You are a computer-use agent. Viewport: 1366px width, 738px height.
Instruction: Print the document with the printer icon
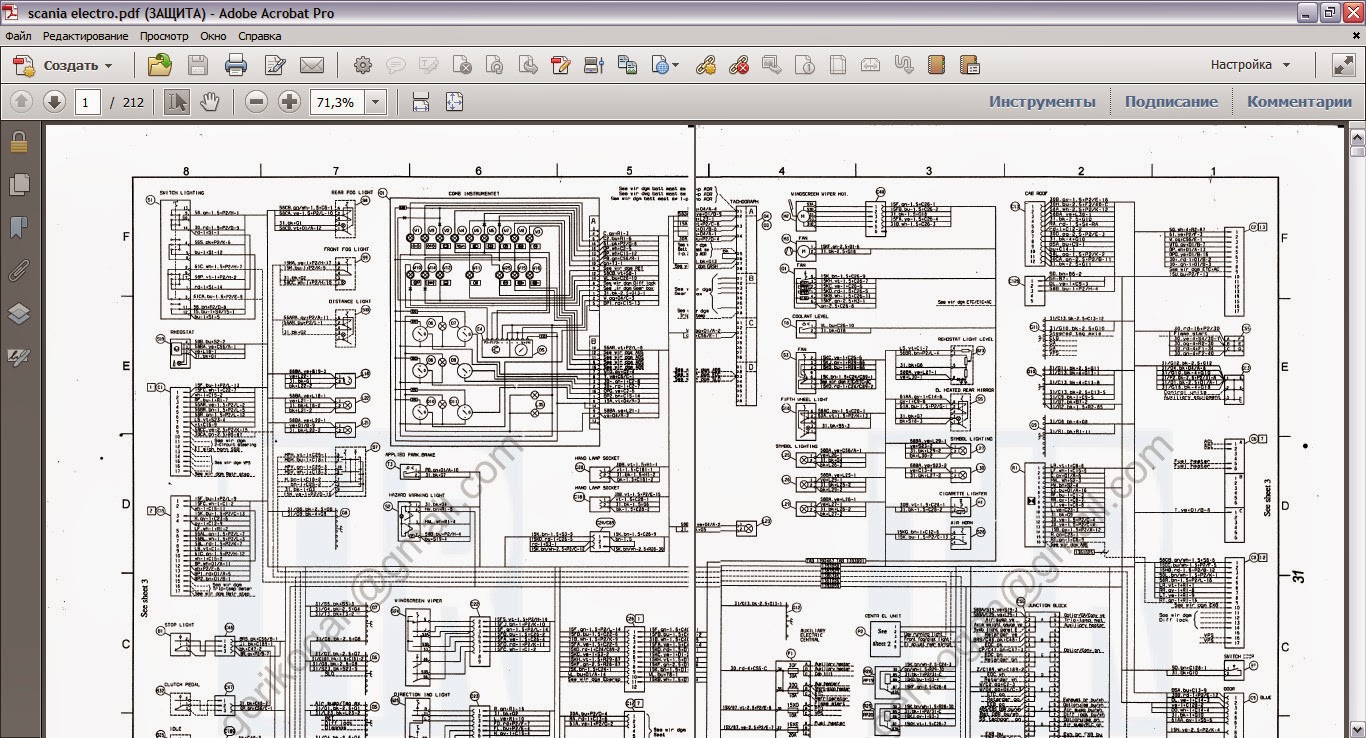pos(236,65)
